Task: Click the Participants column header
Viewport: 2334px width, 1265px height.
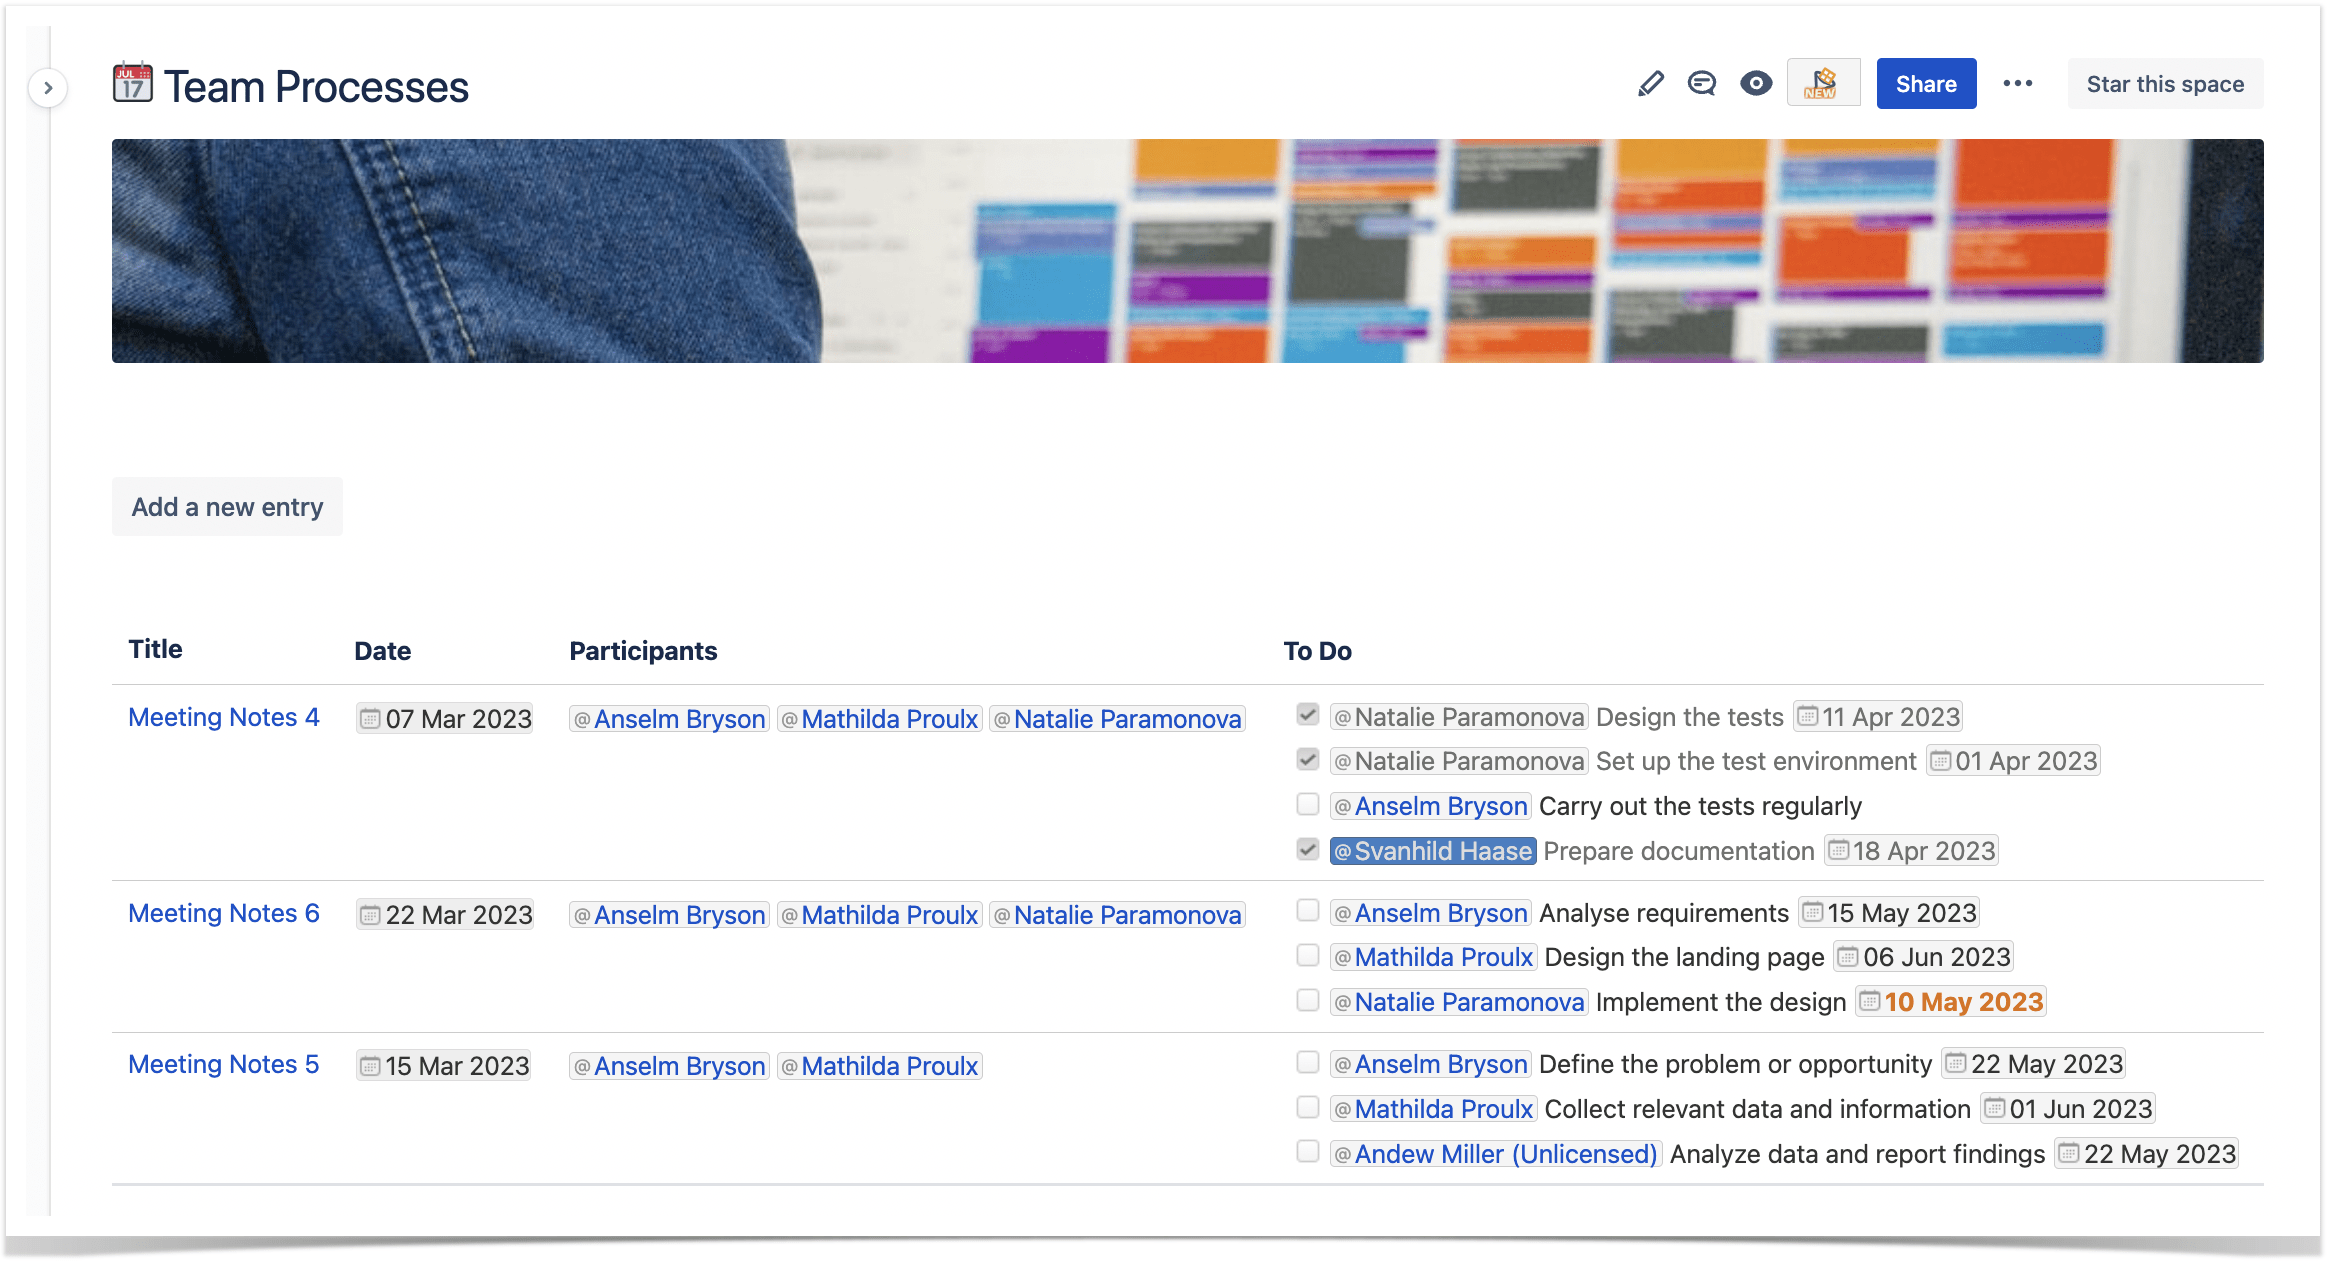Action: pos(643,651)
